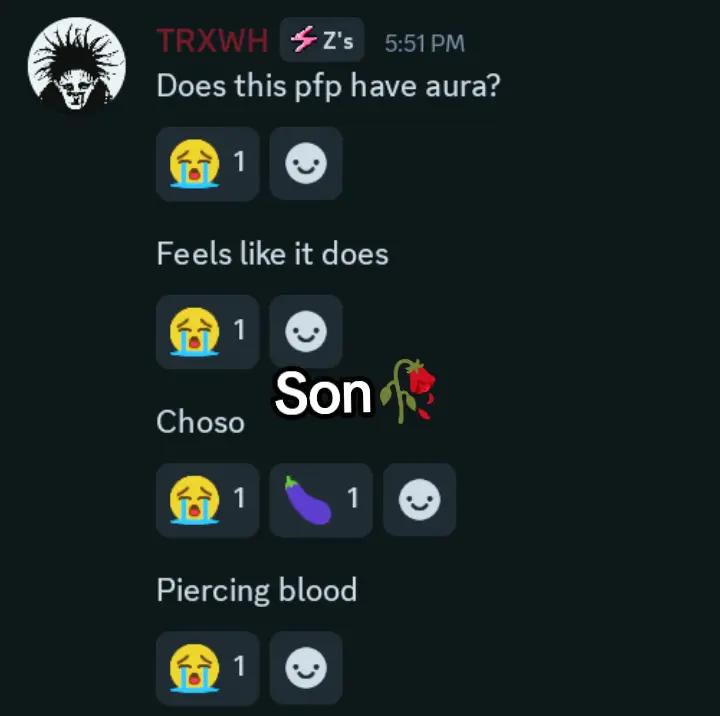
Task: Add reaction to 'Does this pfp have aura?' message
Action: pyautogui.click(x=306, y=163)
